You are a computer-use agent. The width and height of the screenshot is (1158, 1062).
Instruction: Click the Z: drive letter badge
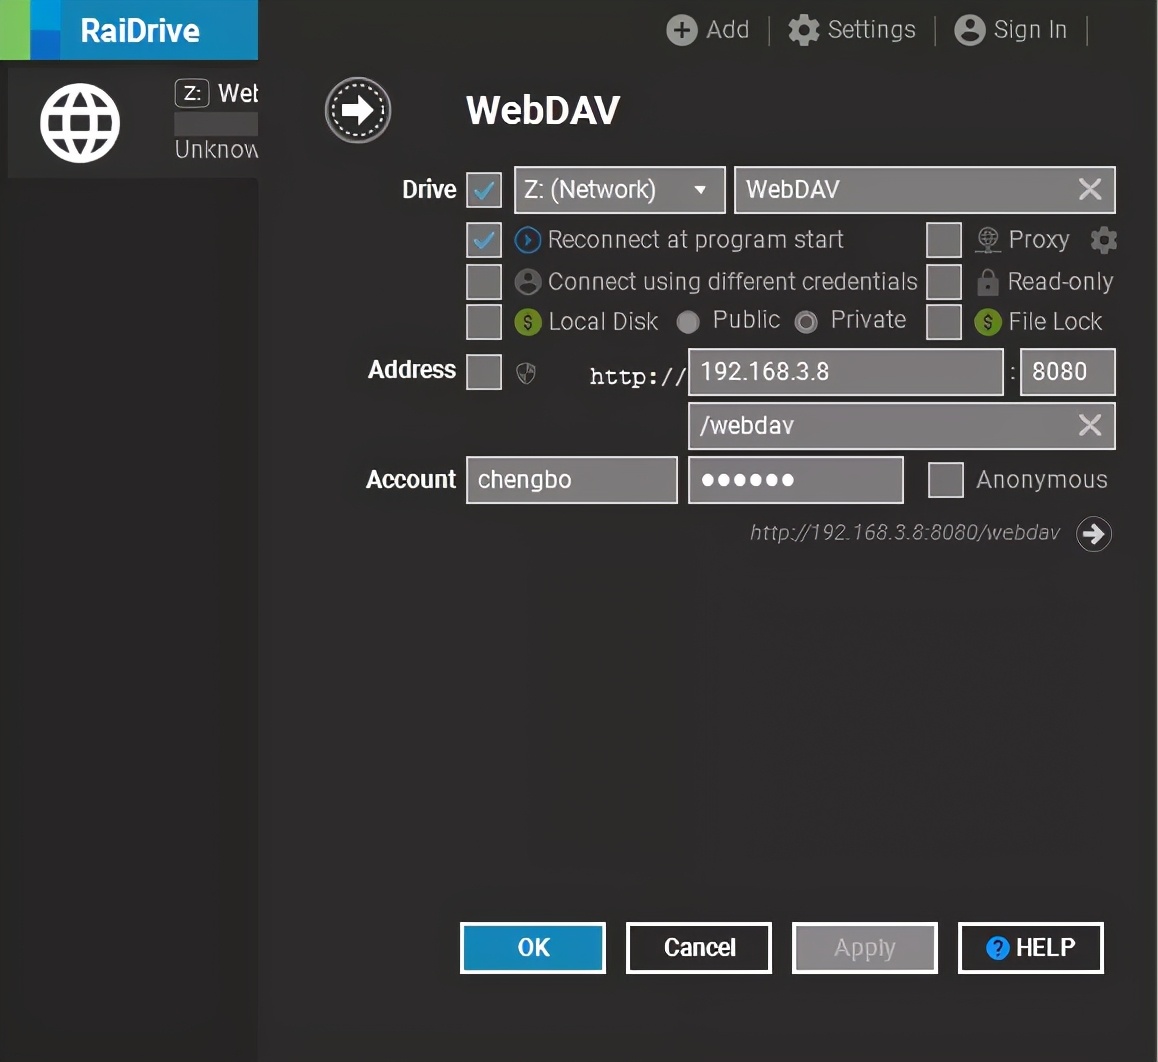pyautogui.click(x=192, y=93)
